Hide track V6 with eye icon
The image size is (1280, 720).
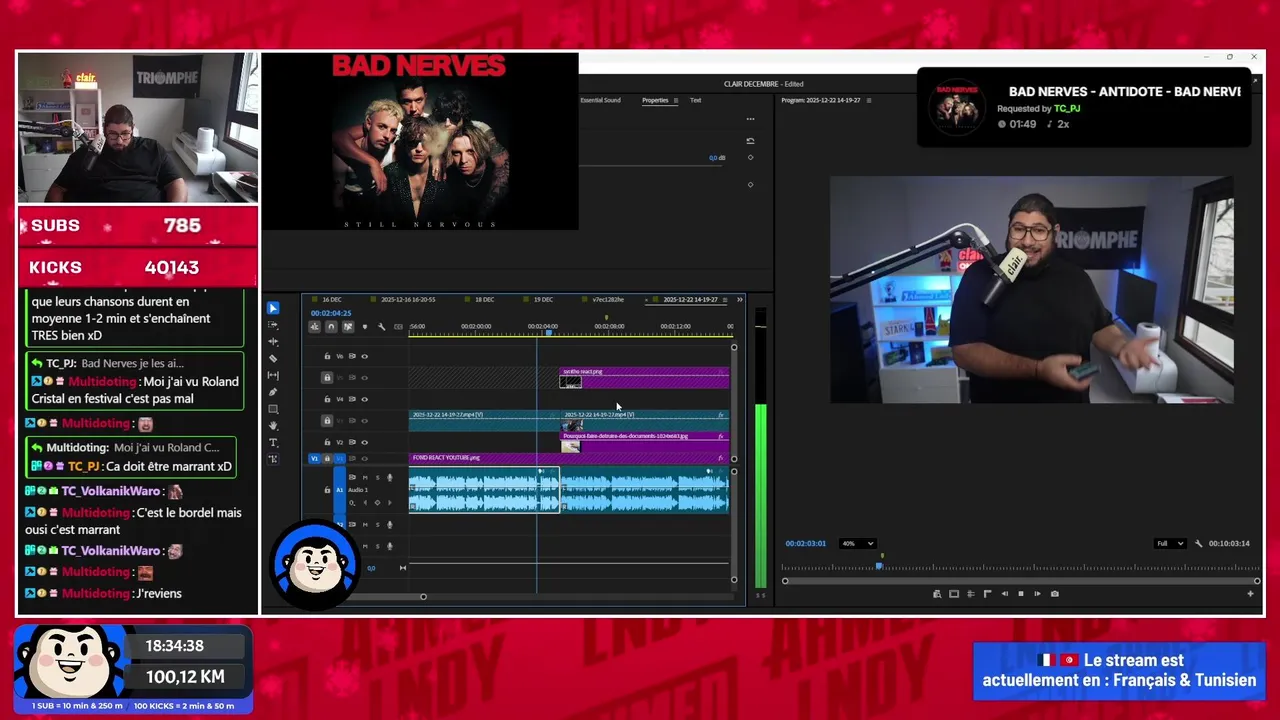point(365,356)
